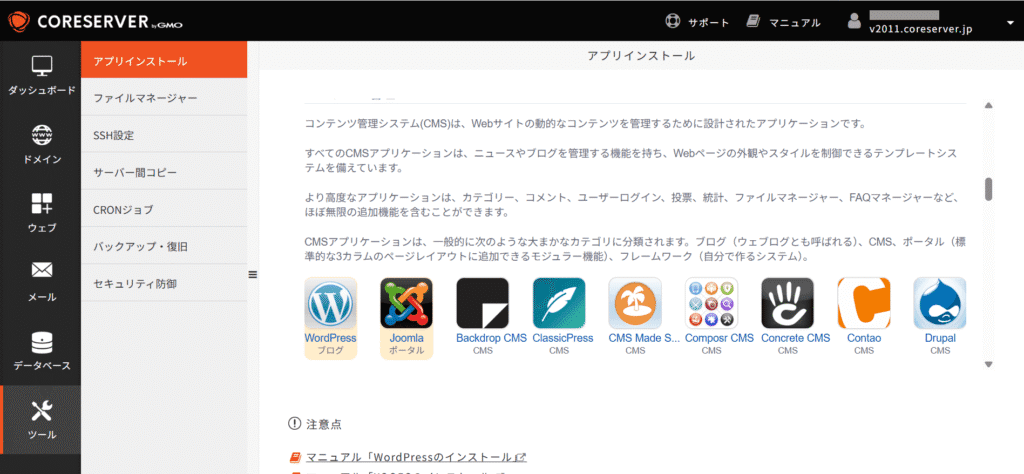Click the サポート link in header
This screenshot has height=474, width=1024.
point(708,23)
